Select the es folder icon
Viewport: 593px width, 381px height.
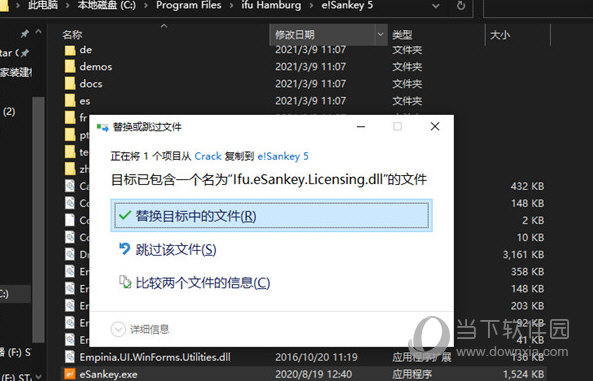click(x=70, y=101)
